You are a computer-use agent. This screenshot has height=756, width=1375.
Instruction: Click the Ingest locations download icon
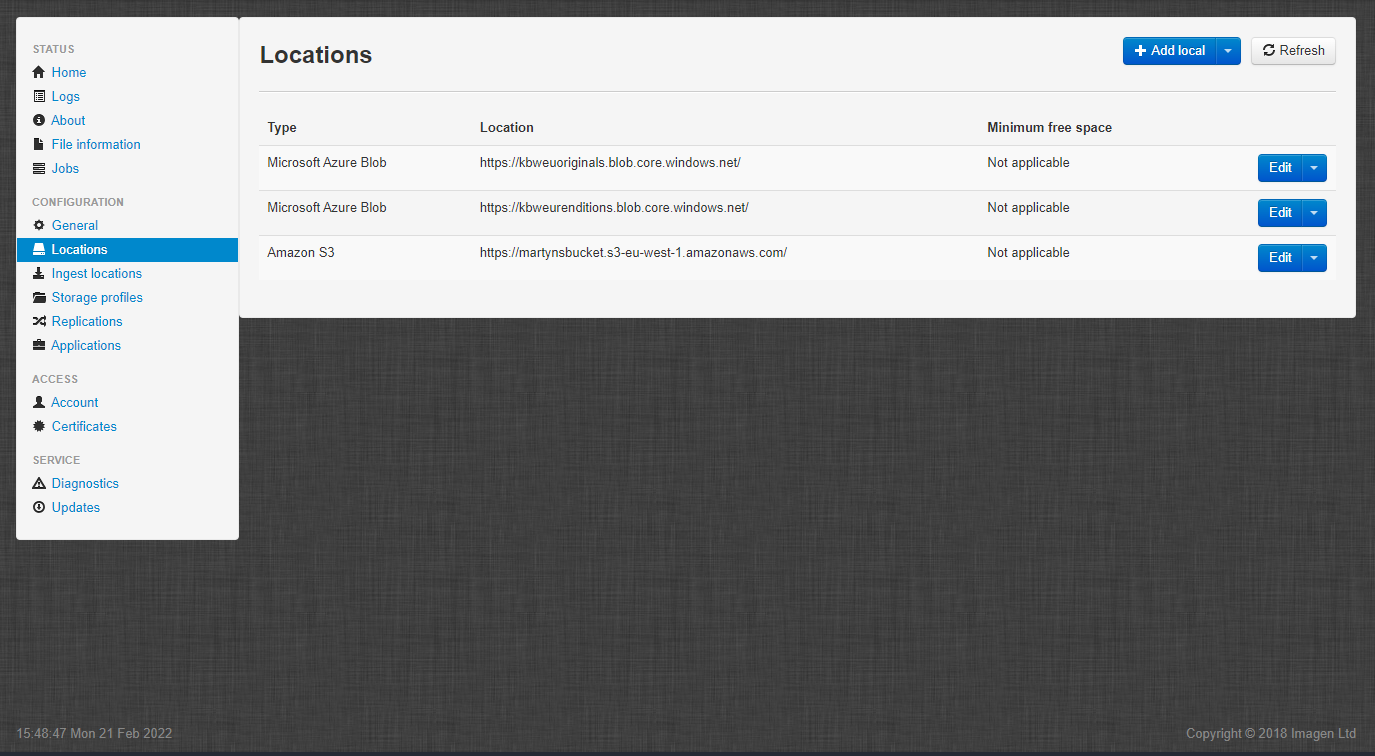[x=39, y=273]
